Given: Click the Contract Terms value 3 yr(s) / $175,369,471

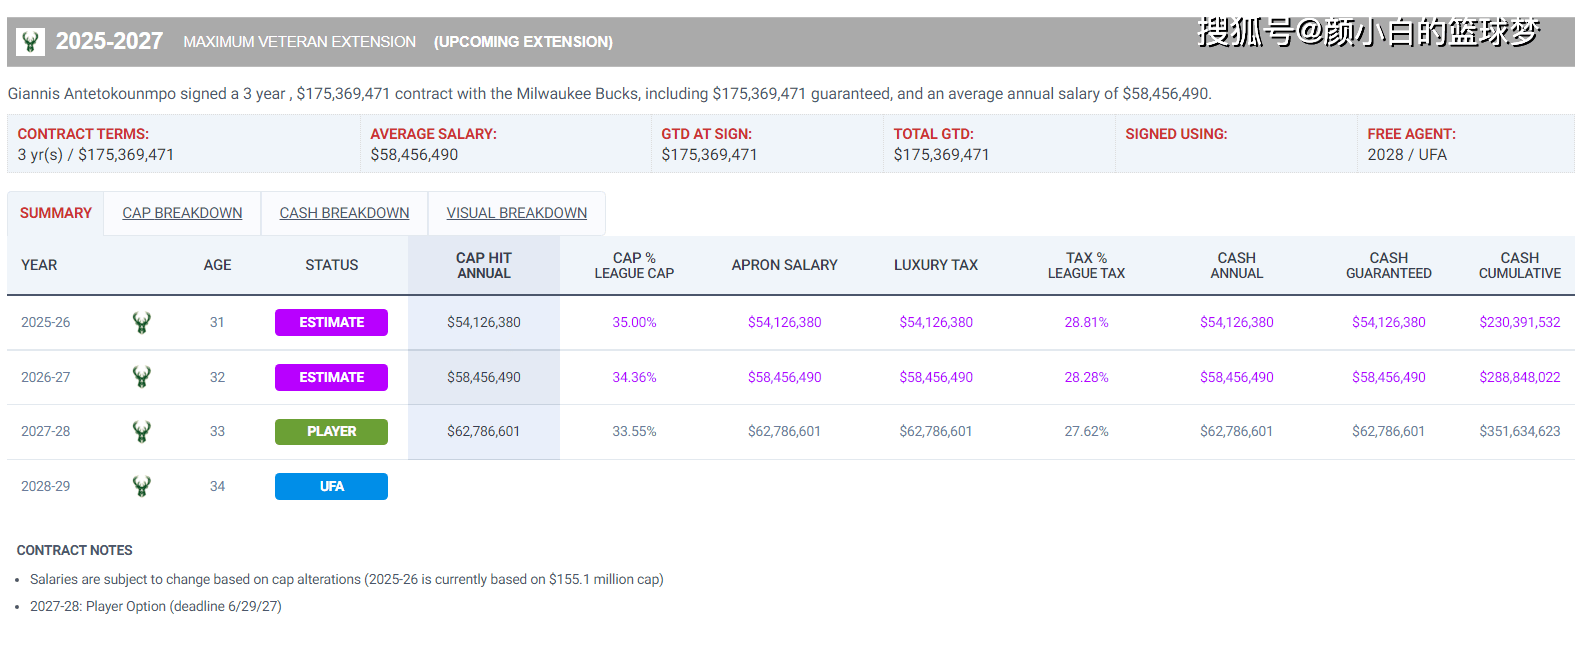Looking at the screenshot, I should pyautogui.click(x=96, y=155).
